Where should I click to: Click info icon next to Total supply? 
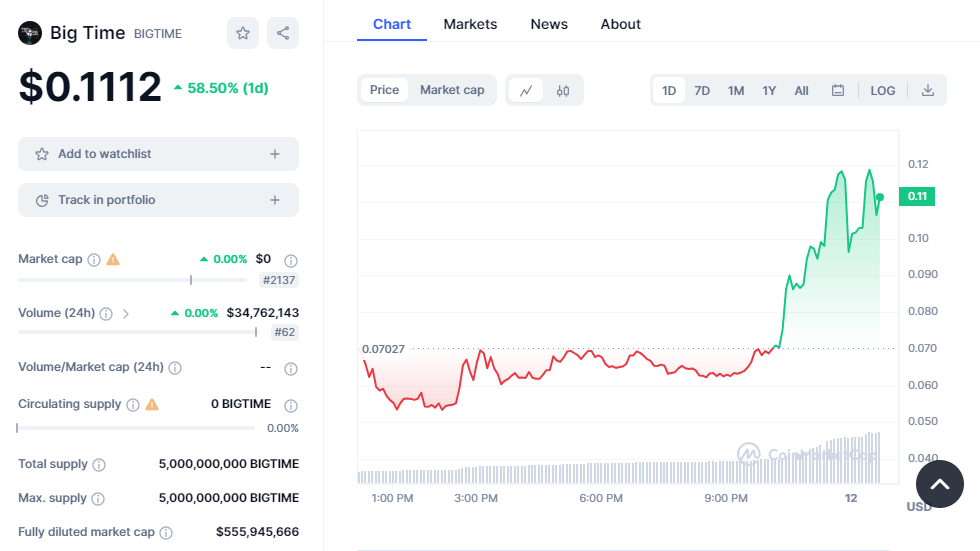pos(98,464)
